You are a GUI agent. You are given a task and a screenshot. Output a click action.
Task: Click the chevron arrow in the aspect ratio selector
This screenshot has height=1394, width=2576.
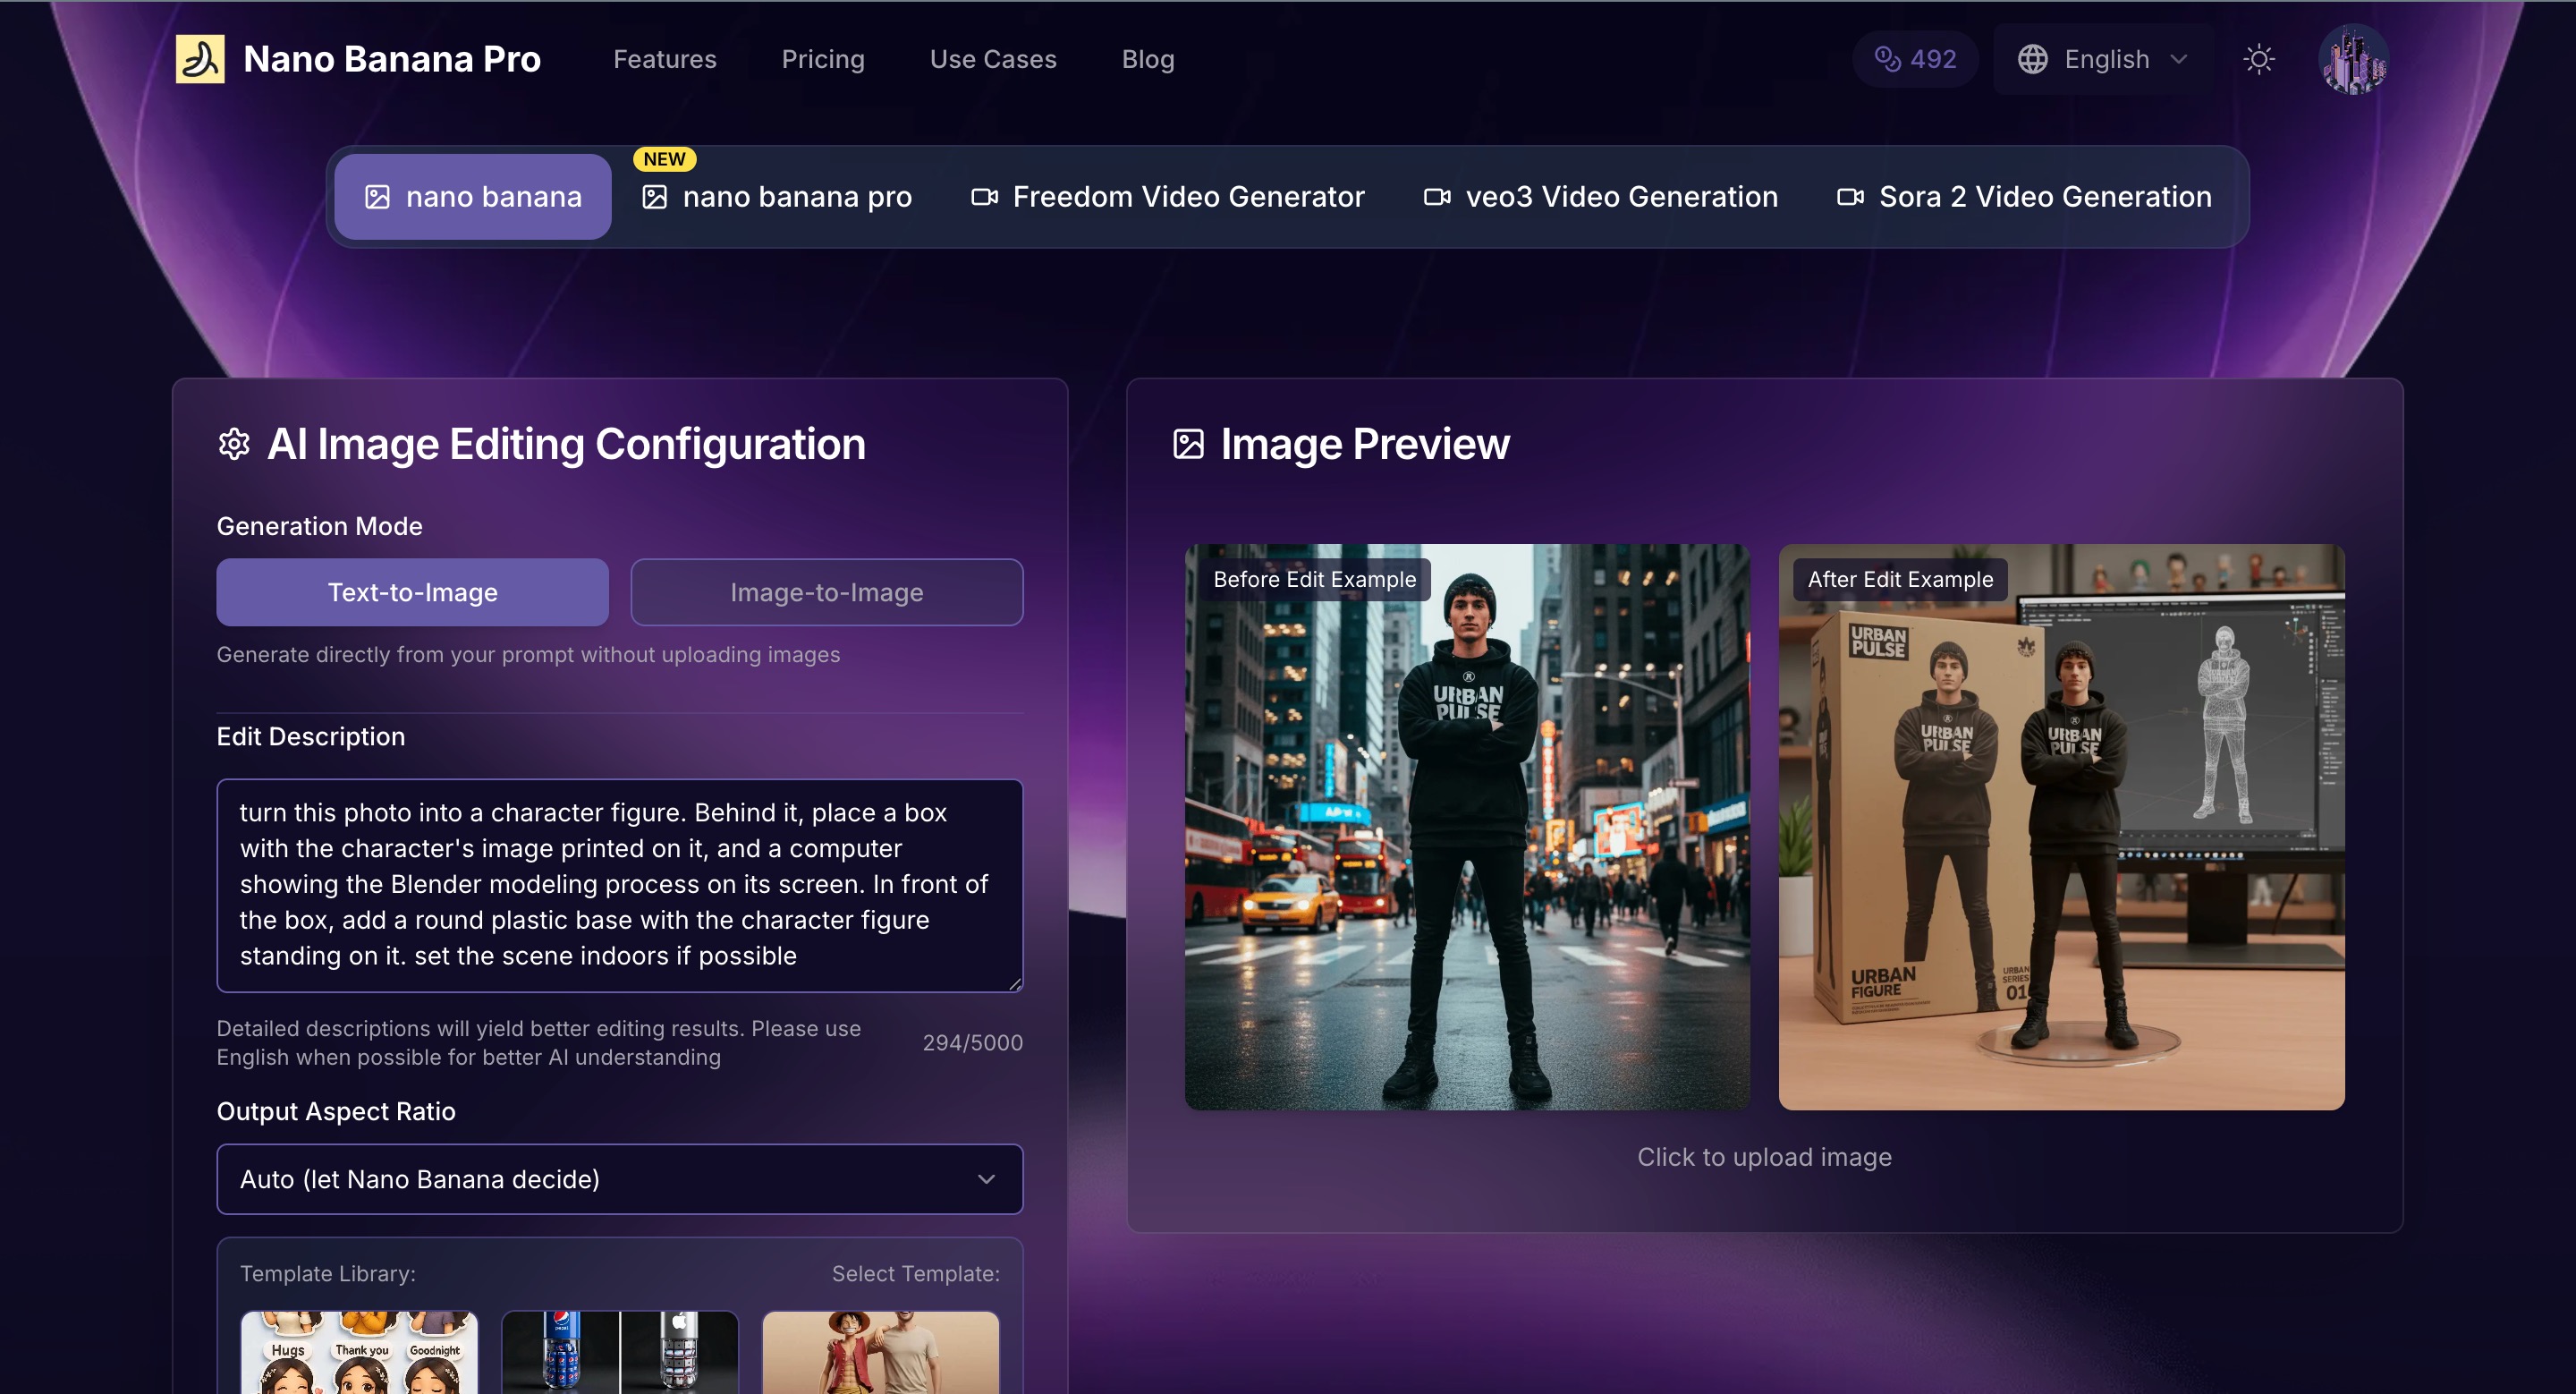point(986,1179)
